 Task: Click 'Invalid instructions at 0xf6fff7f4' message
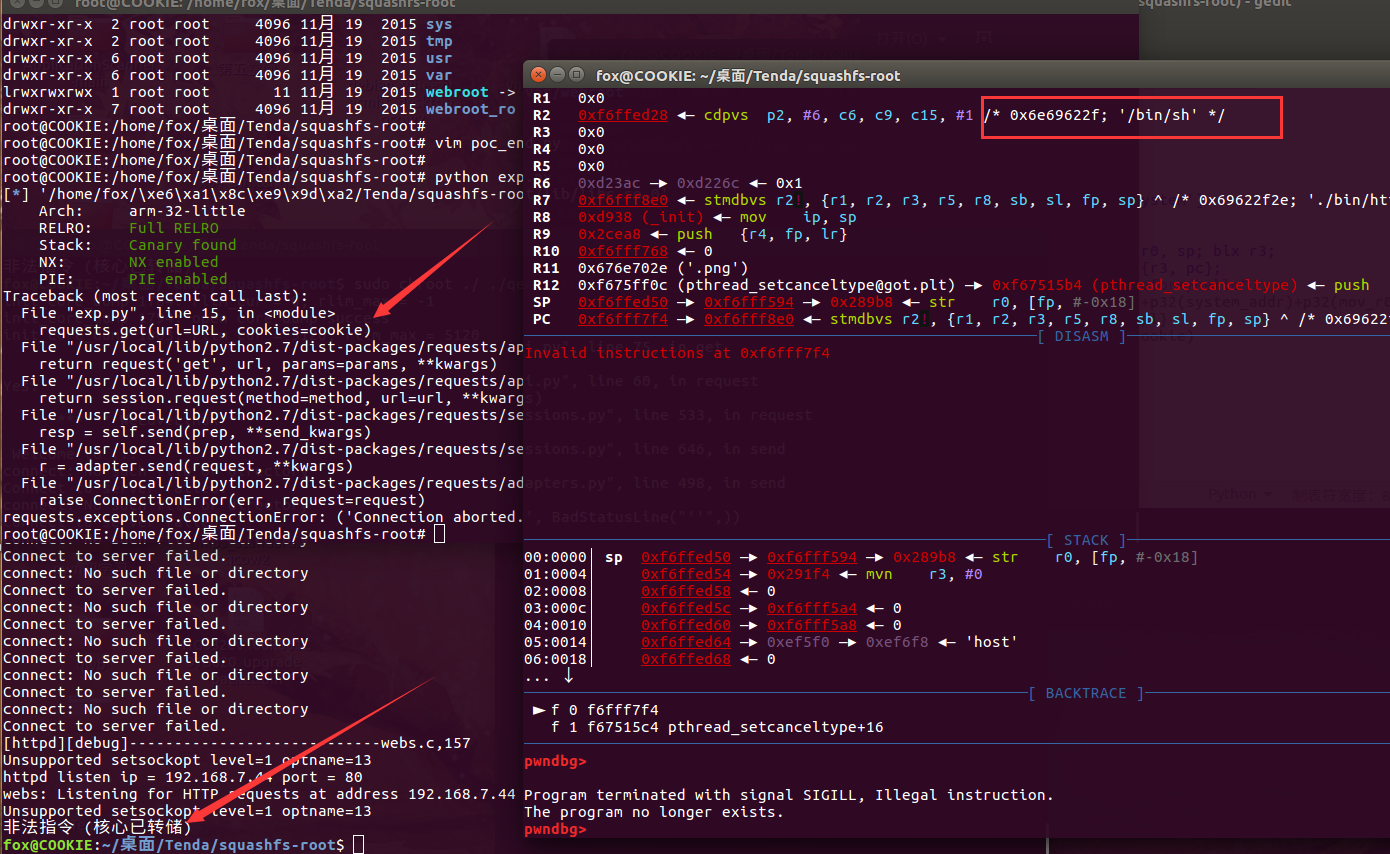tap(677, 353)
